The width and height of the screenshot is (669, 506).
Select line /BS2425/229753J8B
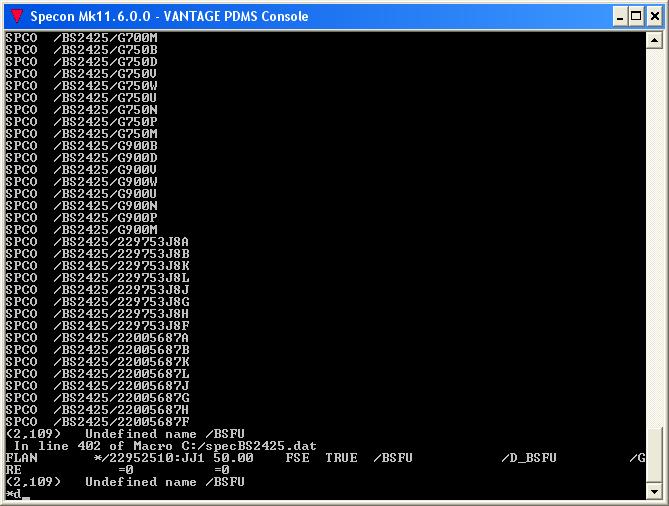click(x=97, y=253)
